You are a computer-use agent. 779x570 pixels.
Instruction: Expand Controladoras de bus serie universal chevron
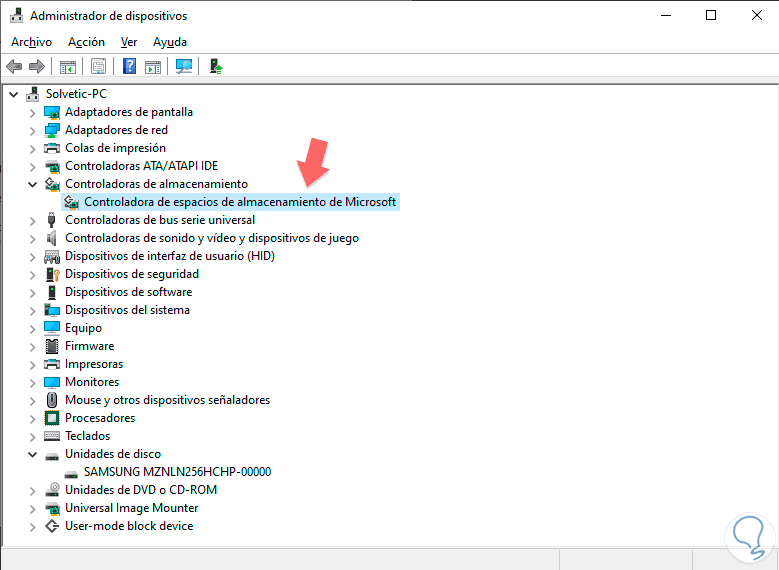coord(32,221)
